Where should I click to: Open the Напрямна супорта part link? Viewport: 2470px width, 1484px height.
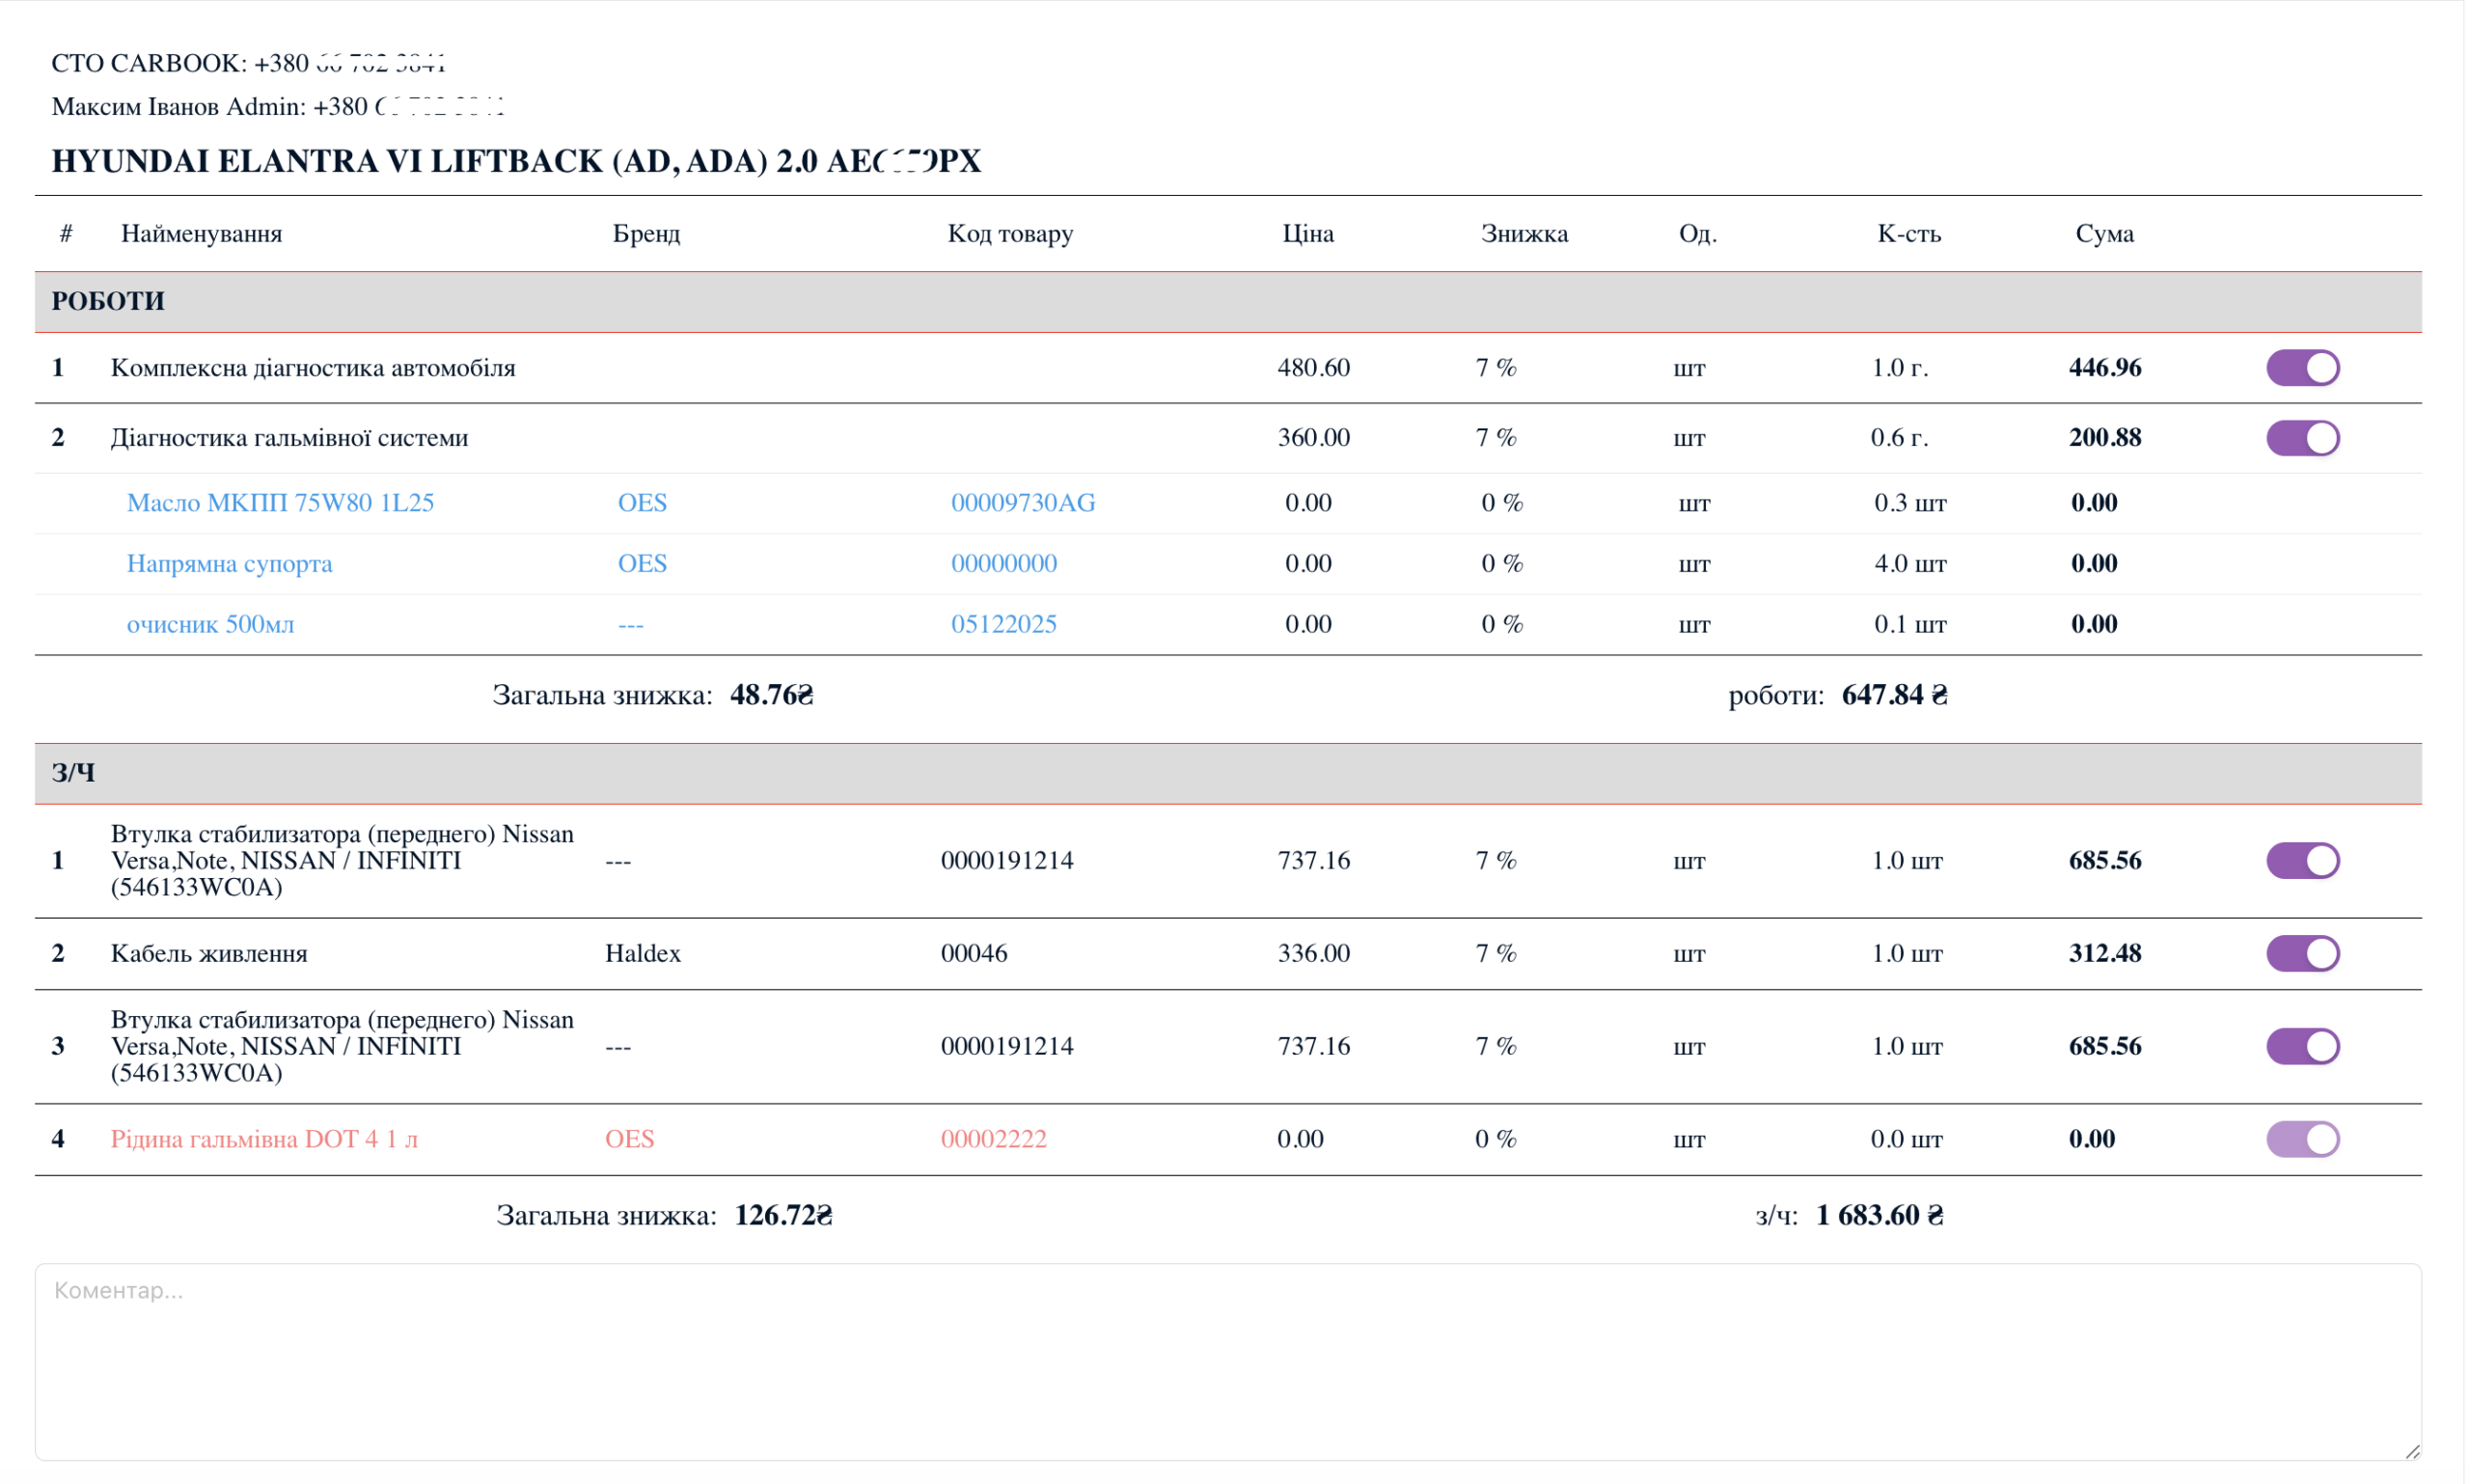229,563
